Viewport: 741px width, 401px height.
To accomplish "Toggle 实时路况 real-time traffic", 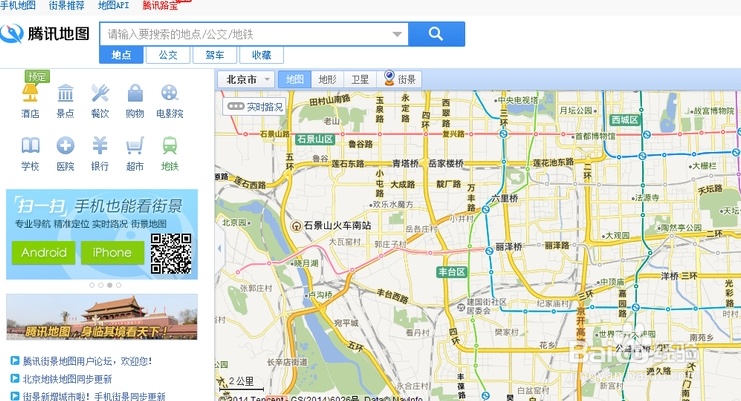I will 254,107.
